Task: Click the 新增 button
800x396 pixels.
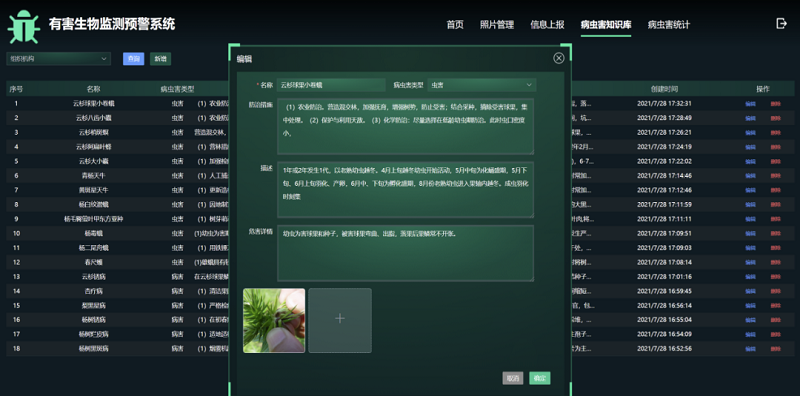Action: pyautogui.click(x=160, y=59)
